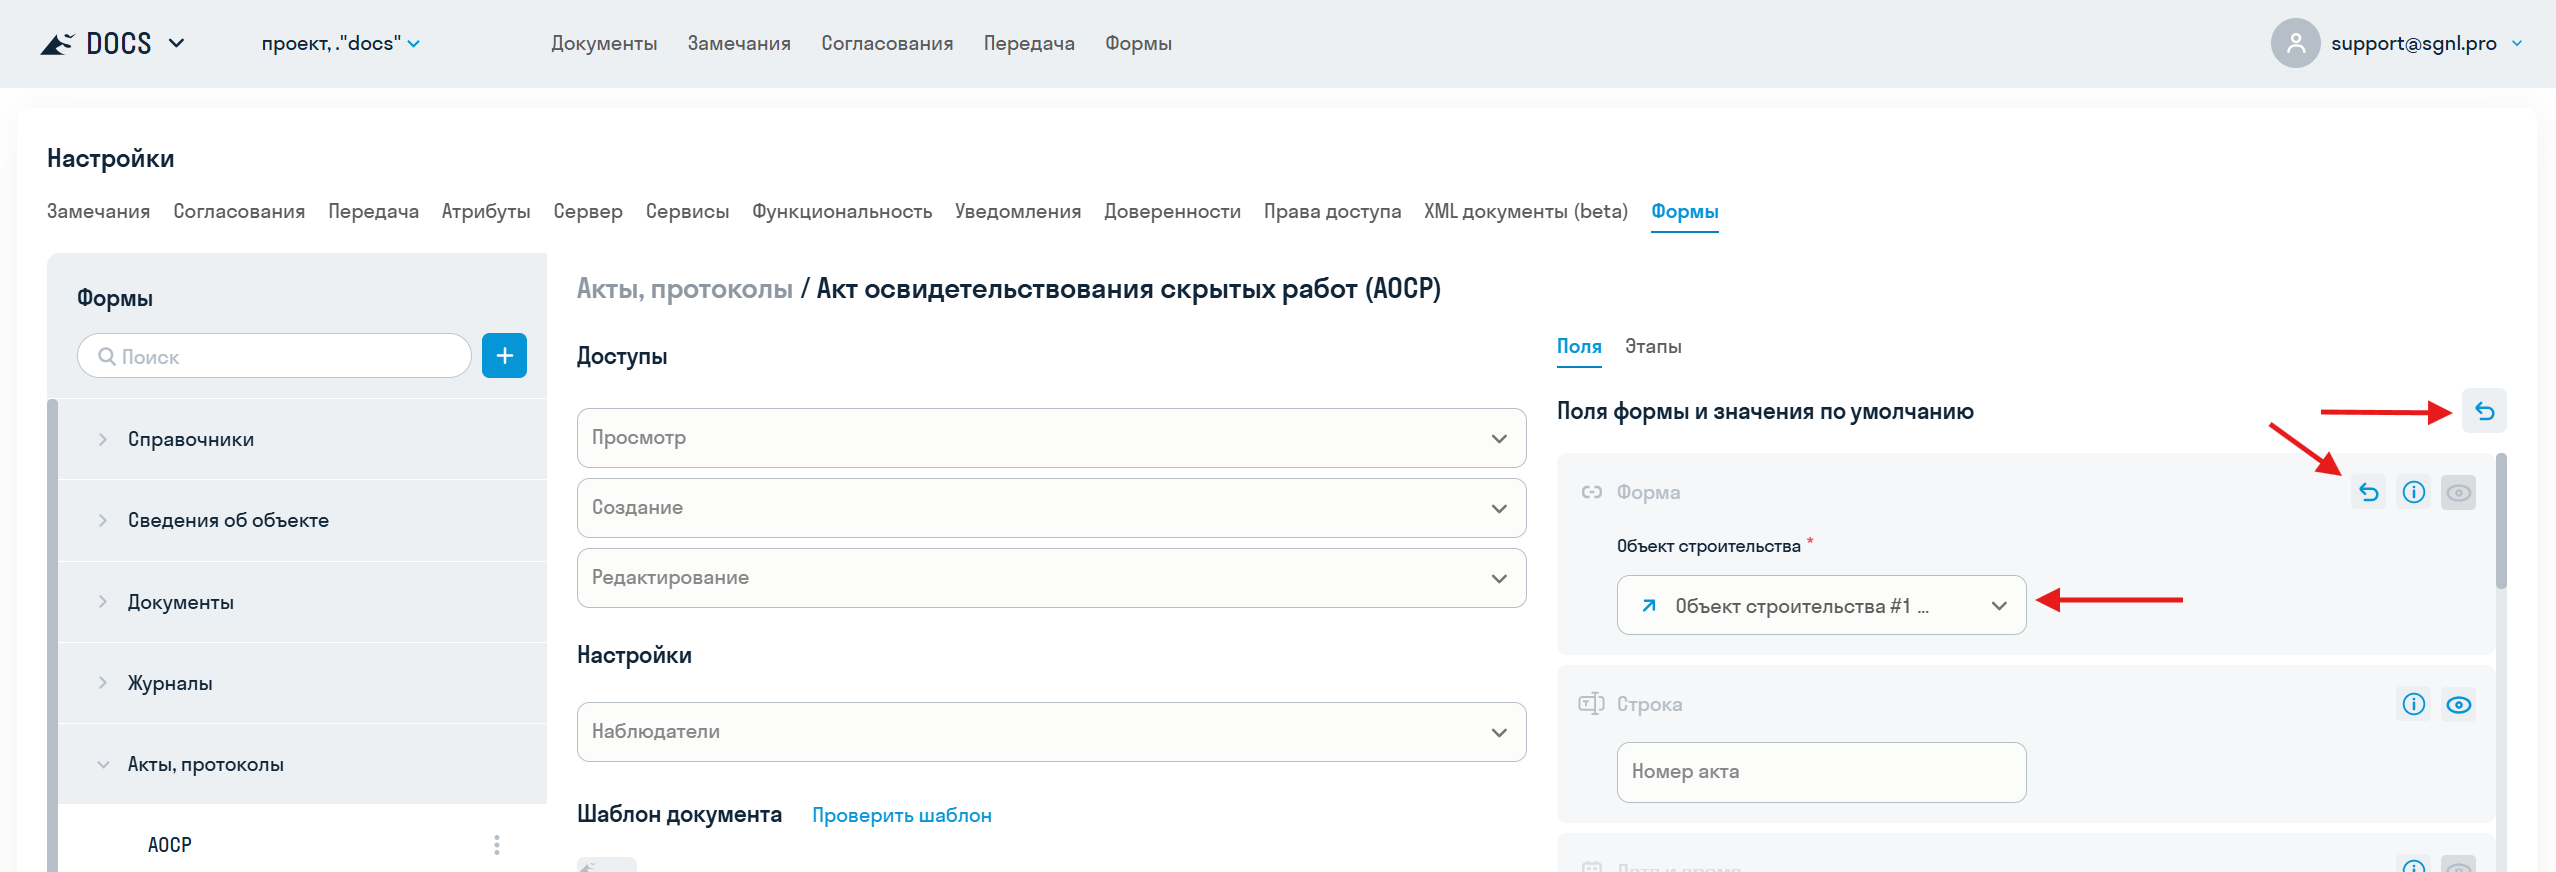Open the XML документы (beta) settings tab
The height and width of the screenshot is (872, 2556).
1526,211
